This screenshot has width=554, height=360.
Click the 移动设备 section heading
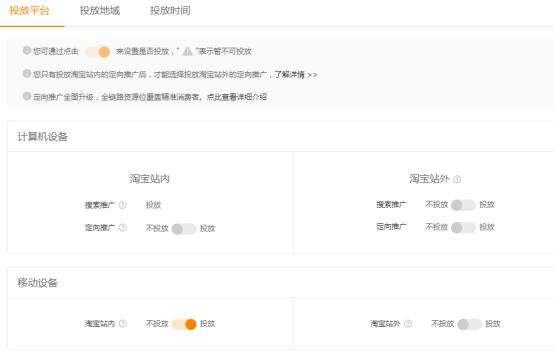37,283
